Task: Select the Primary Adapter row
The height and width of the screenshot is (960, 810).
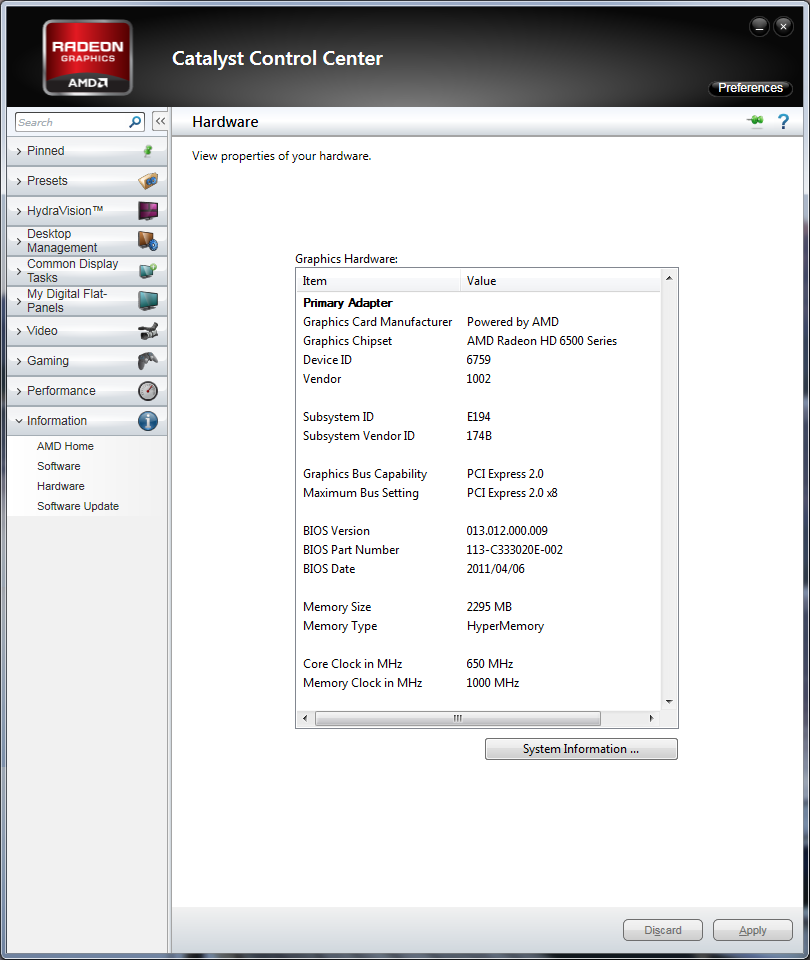Action: [478, 303]
